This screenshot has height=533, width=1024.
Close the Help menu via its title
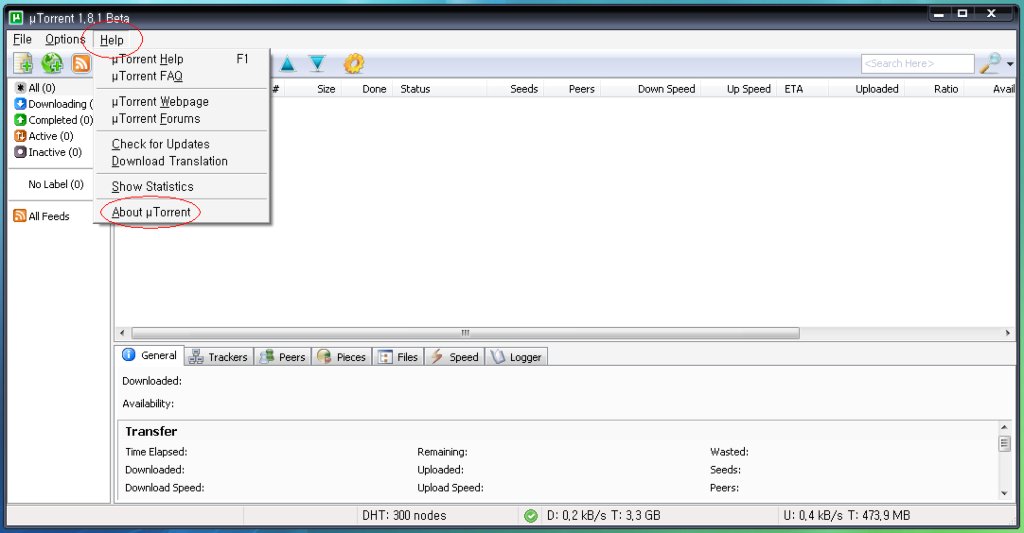coord(112,40)
